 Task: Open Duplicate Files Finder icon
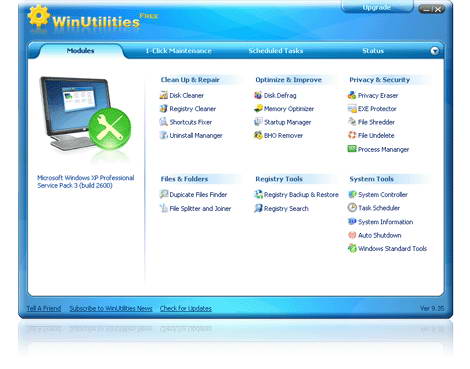[x=164, y=194]
